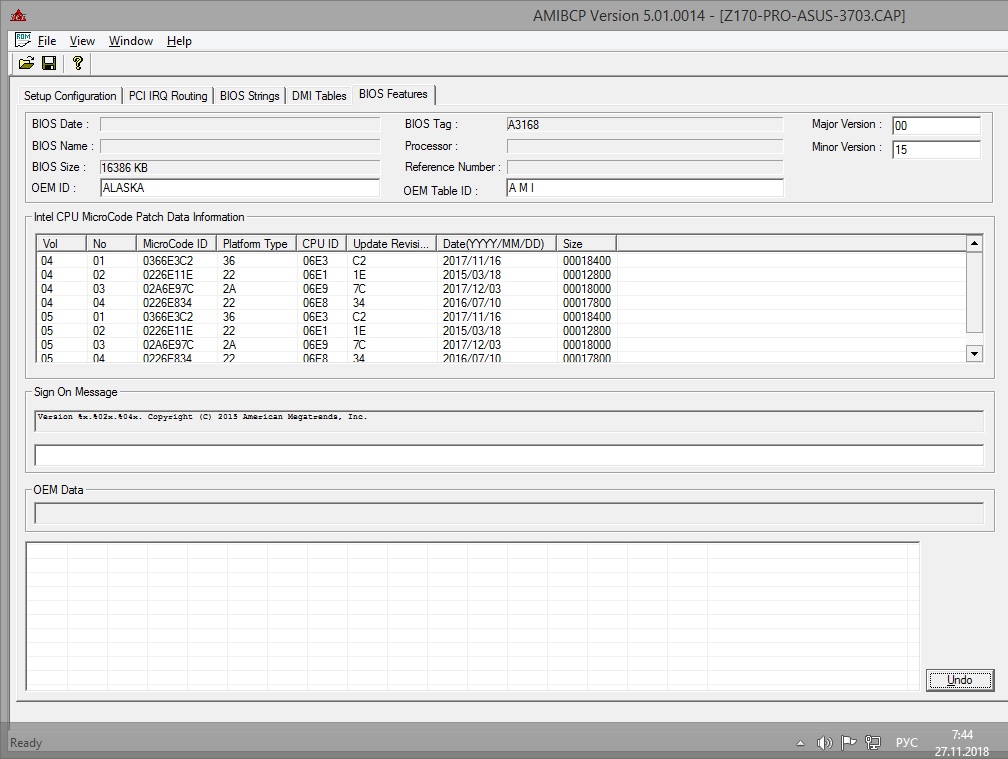
Task: Click the OEM Data field
Action: 509,513
